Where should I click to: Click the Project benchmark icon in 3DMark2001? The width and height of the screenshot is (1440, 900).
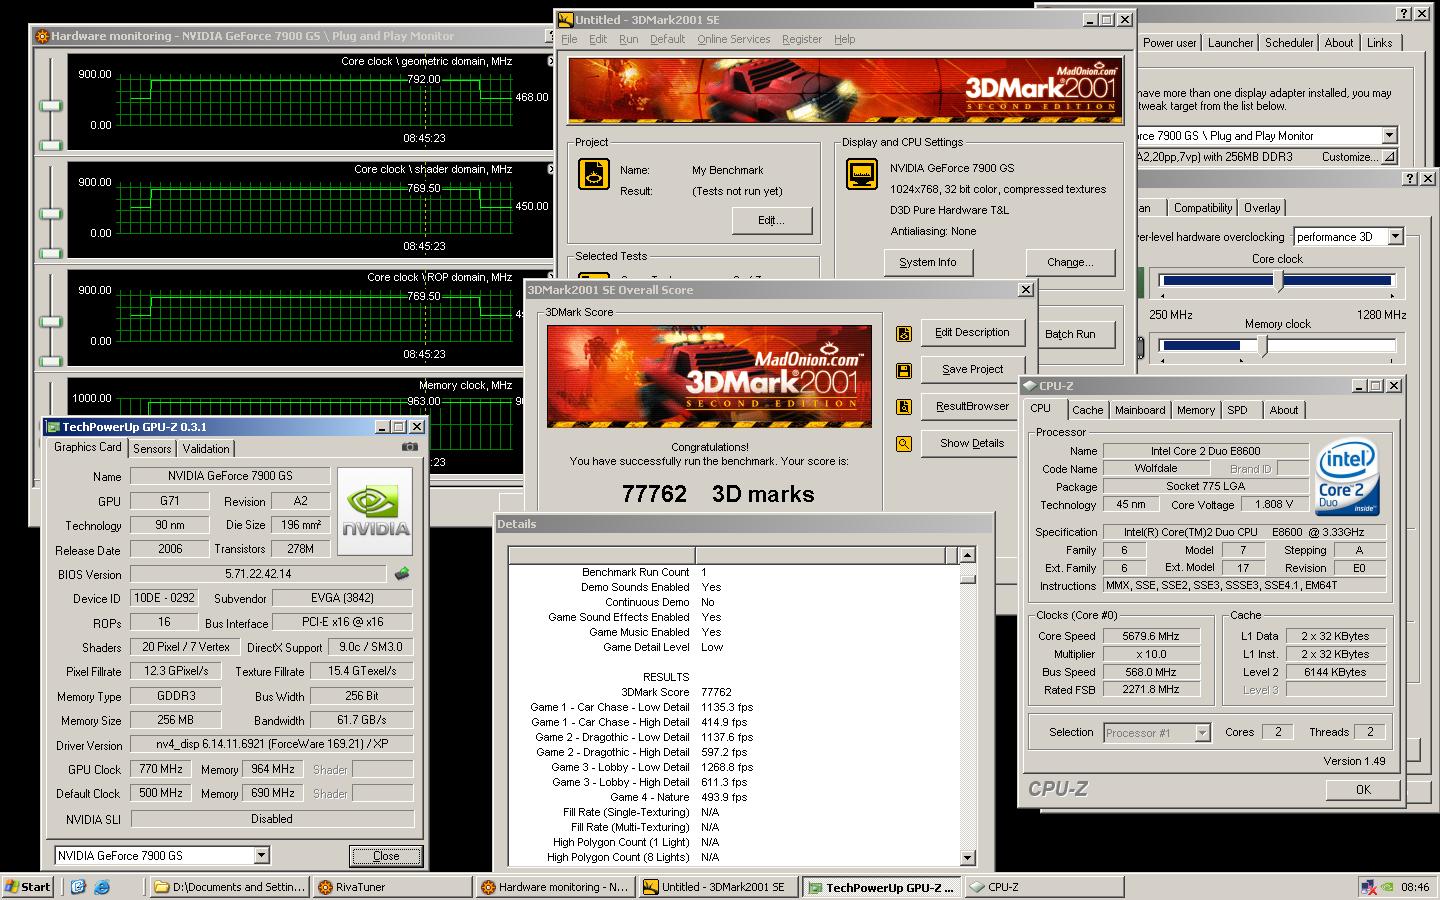[594, 174]
